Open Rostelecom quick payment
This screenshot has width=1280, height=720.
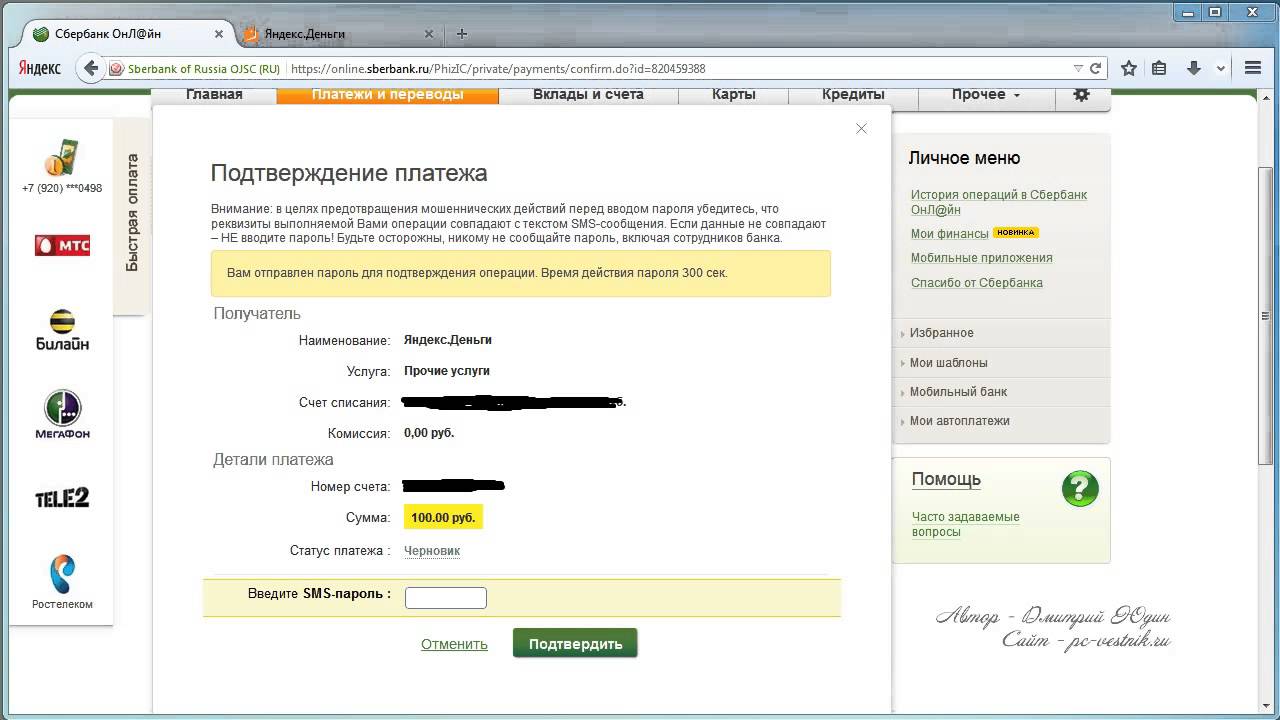(62, 582)
